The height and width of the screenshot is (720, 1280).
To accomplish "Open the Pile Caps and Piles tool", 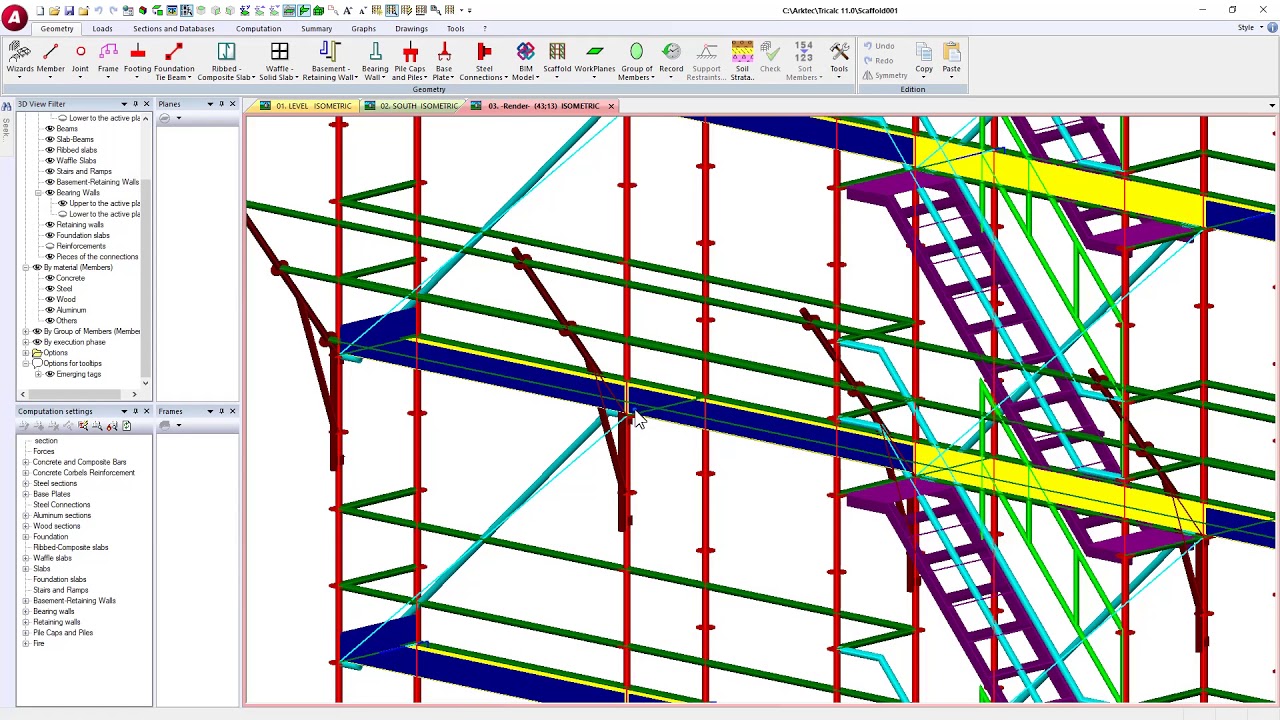I will 409,61.
